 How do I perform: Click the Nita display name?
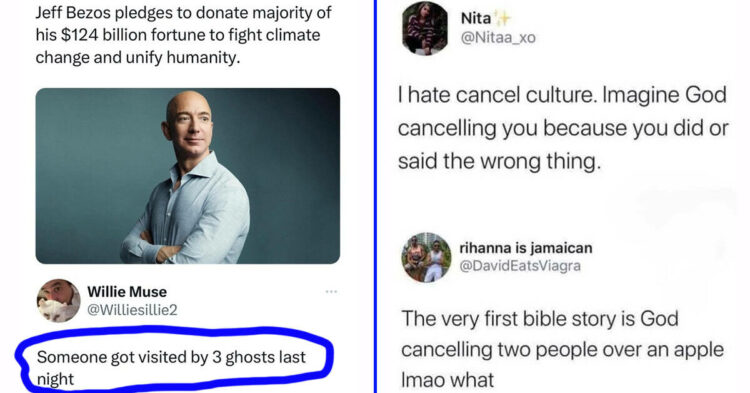point(475,18)
